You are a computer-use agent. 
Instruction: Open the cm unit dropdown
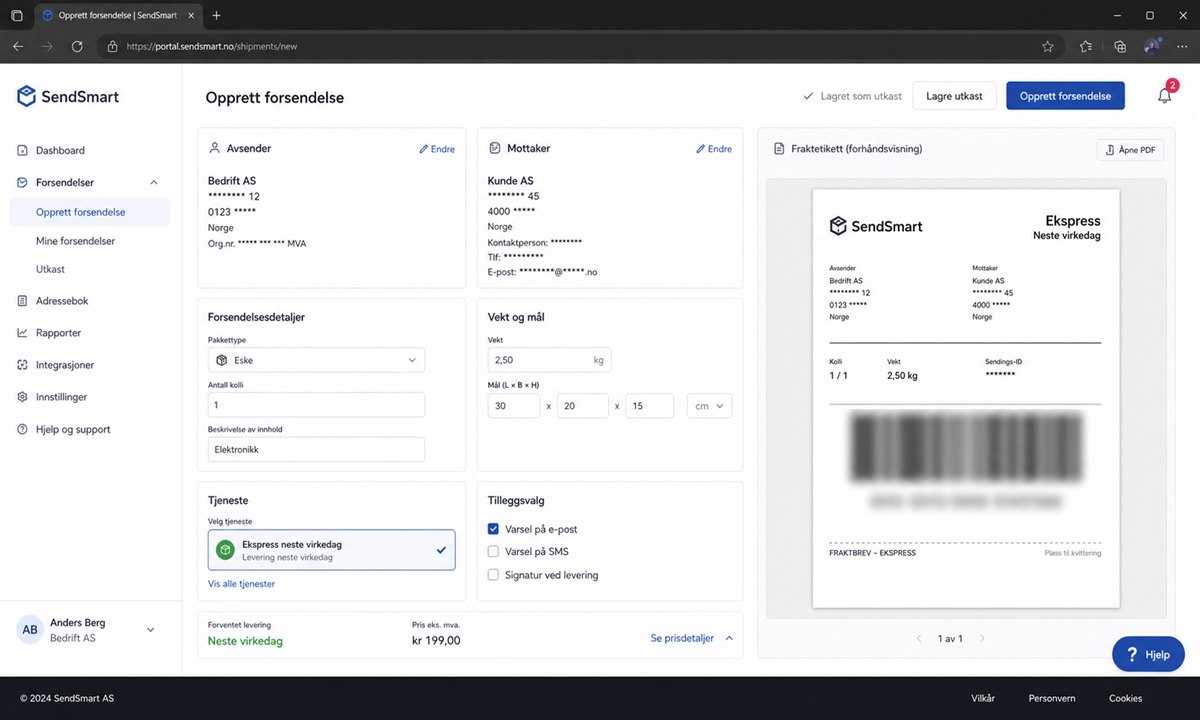(x=710, y=406)
